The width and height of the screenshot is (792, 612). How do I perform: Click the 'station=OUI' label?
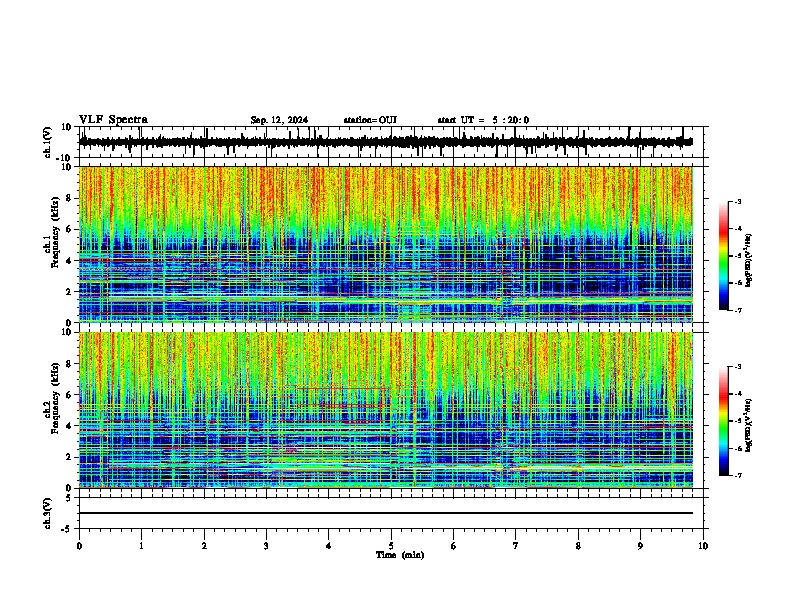(x=370, y=120)
